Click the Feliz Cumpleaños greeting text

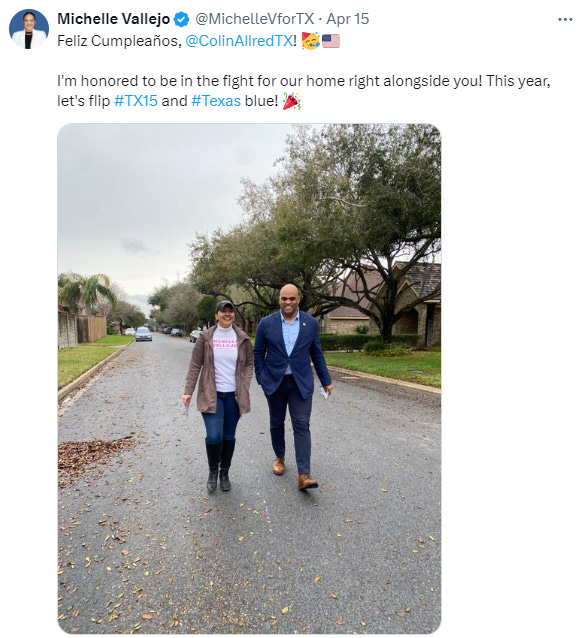(x=120, y=41)
